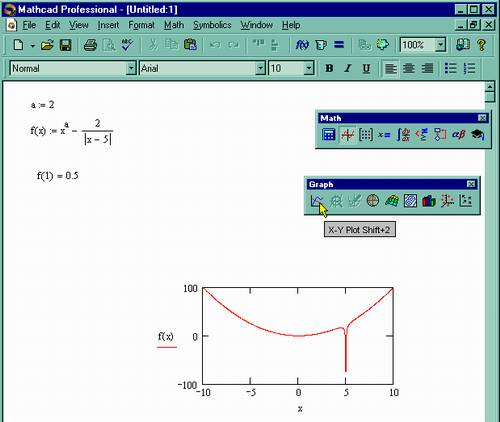
Task: Open the View menu
Action: click(79, 25)
